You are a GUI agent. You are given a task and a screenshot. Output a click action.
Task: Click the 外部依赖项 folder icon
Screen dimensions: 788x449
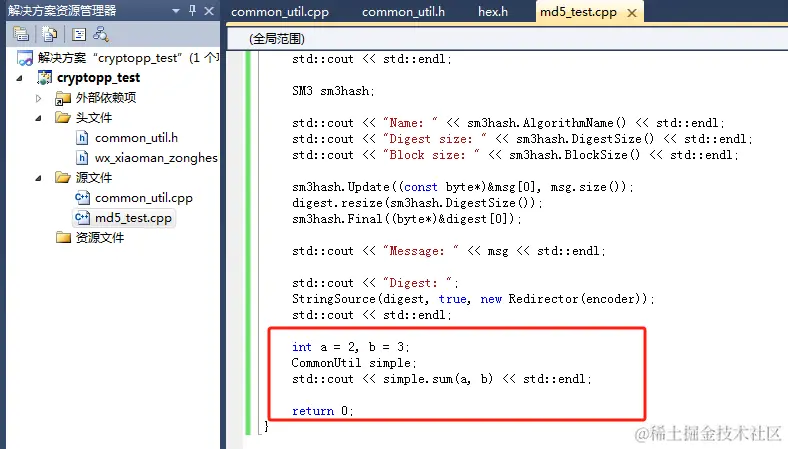coord(62,98)
